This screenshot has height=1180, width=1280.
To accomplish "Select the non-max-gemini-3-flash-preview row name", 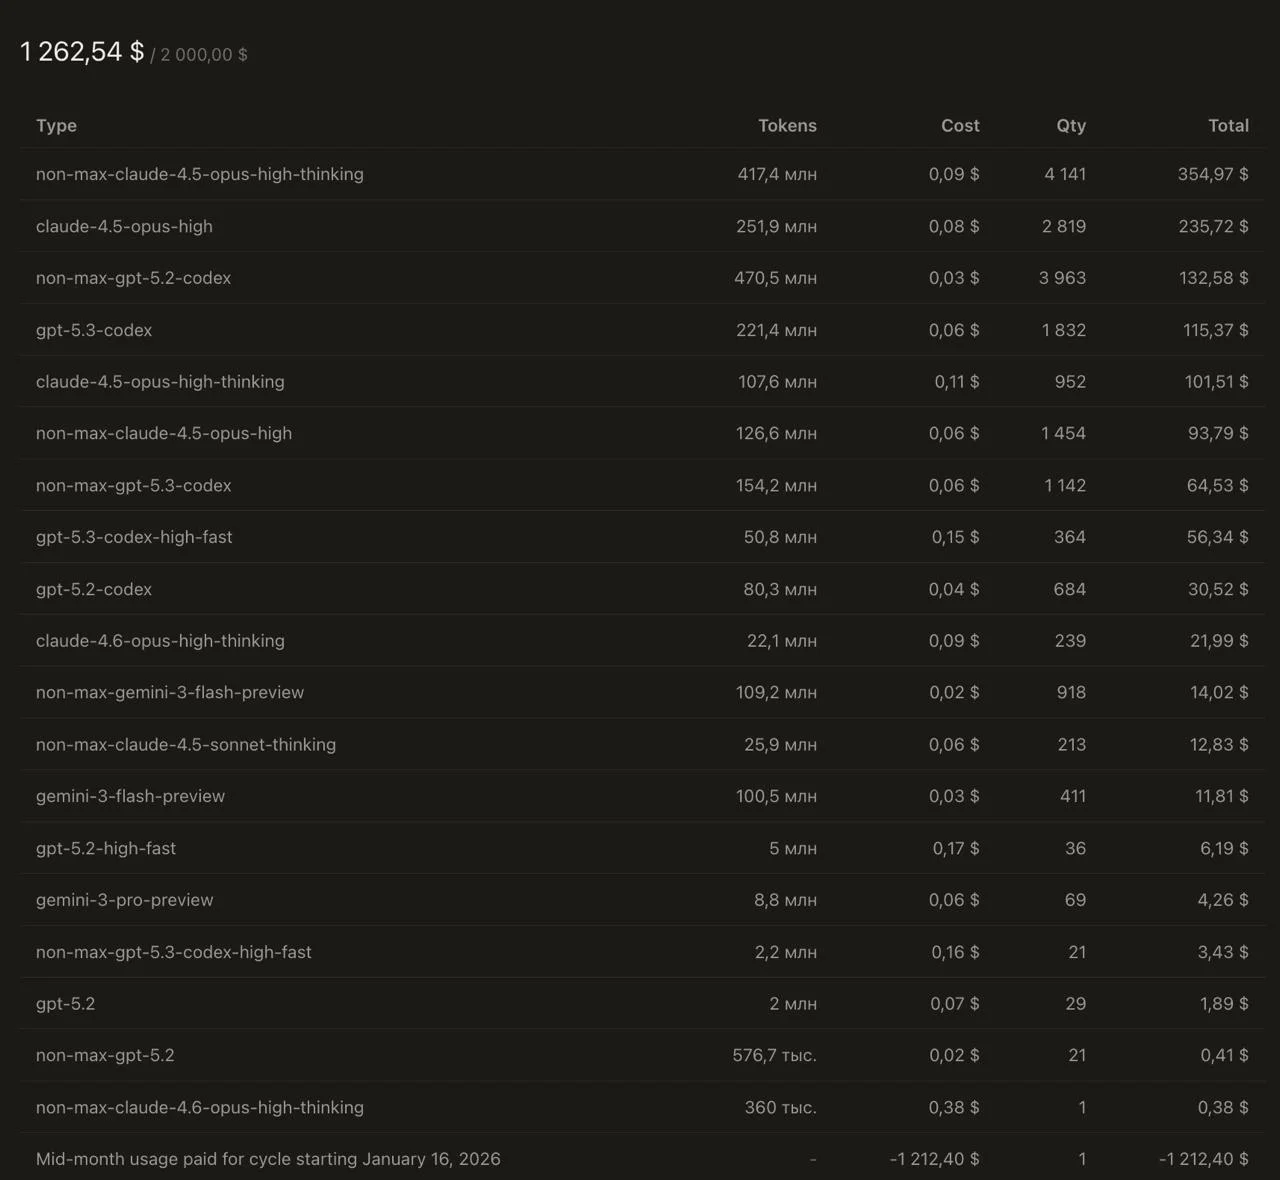I will (x=170, y=693).
